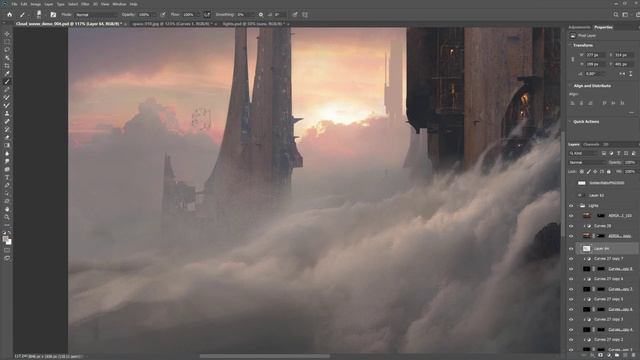Hide Layer 64 visibility eye
The width and height of the screenshot is (640, 360).
(x=571, y=249)
